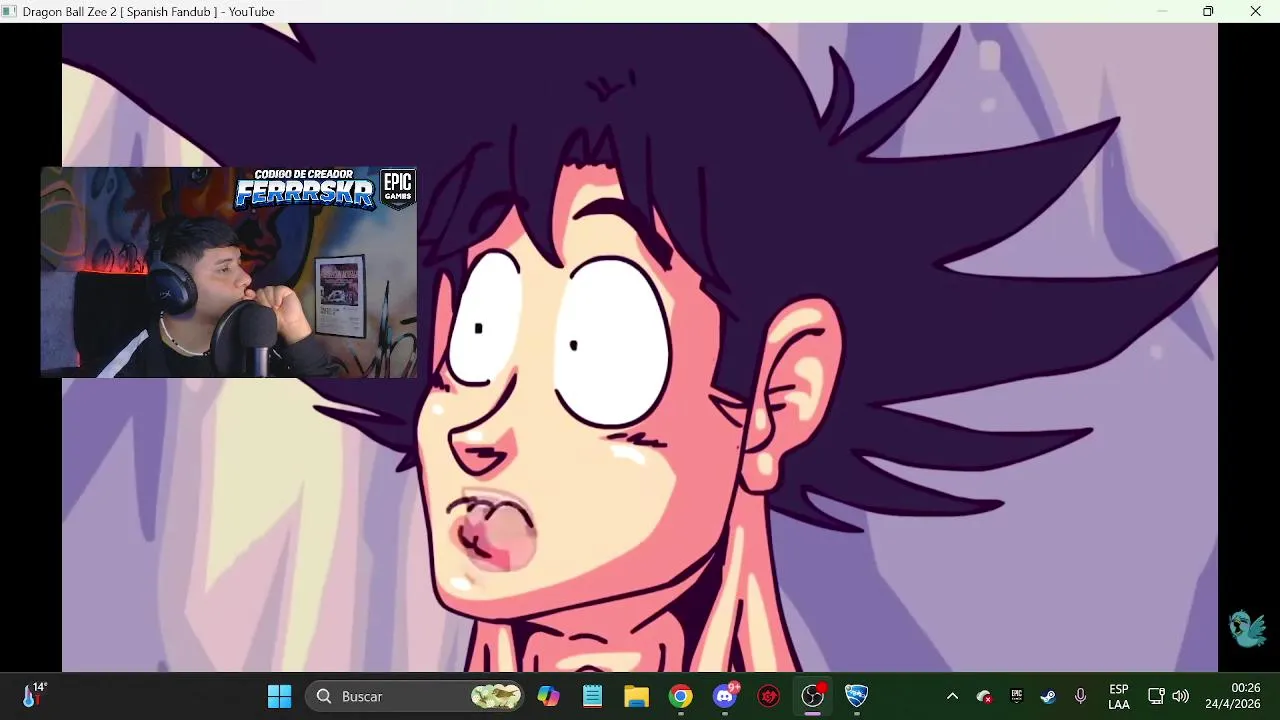Screen dimensions: 1280x720
Task: Open Discord from the taskbar
Action: click(x=725, y=696)
